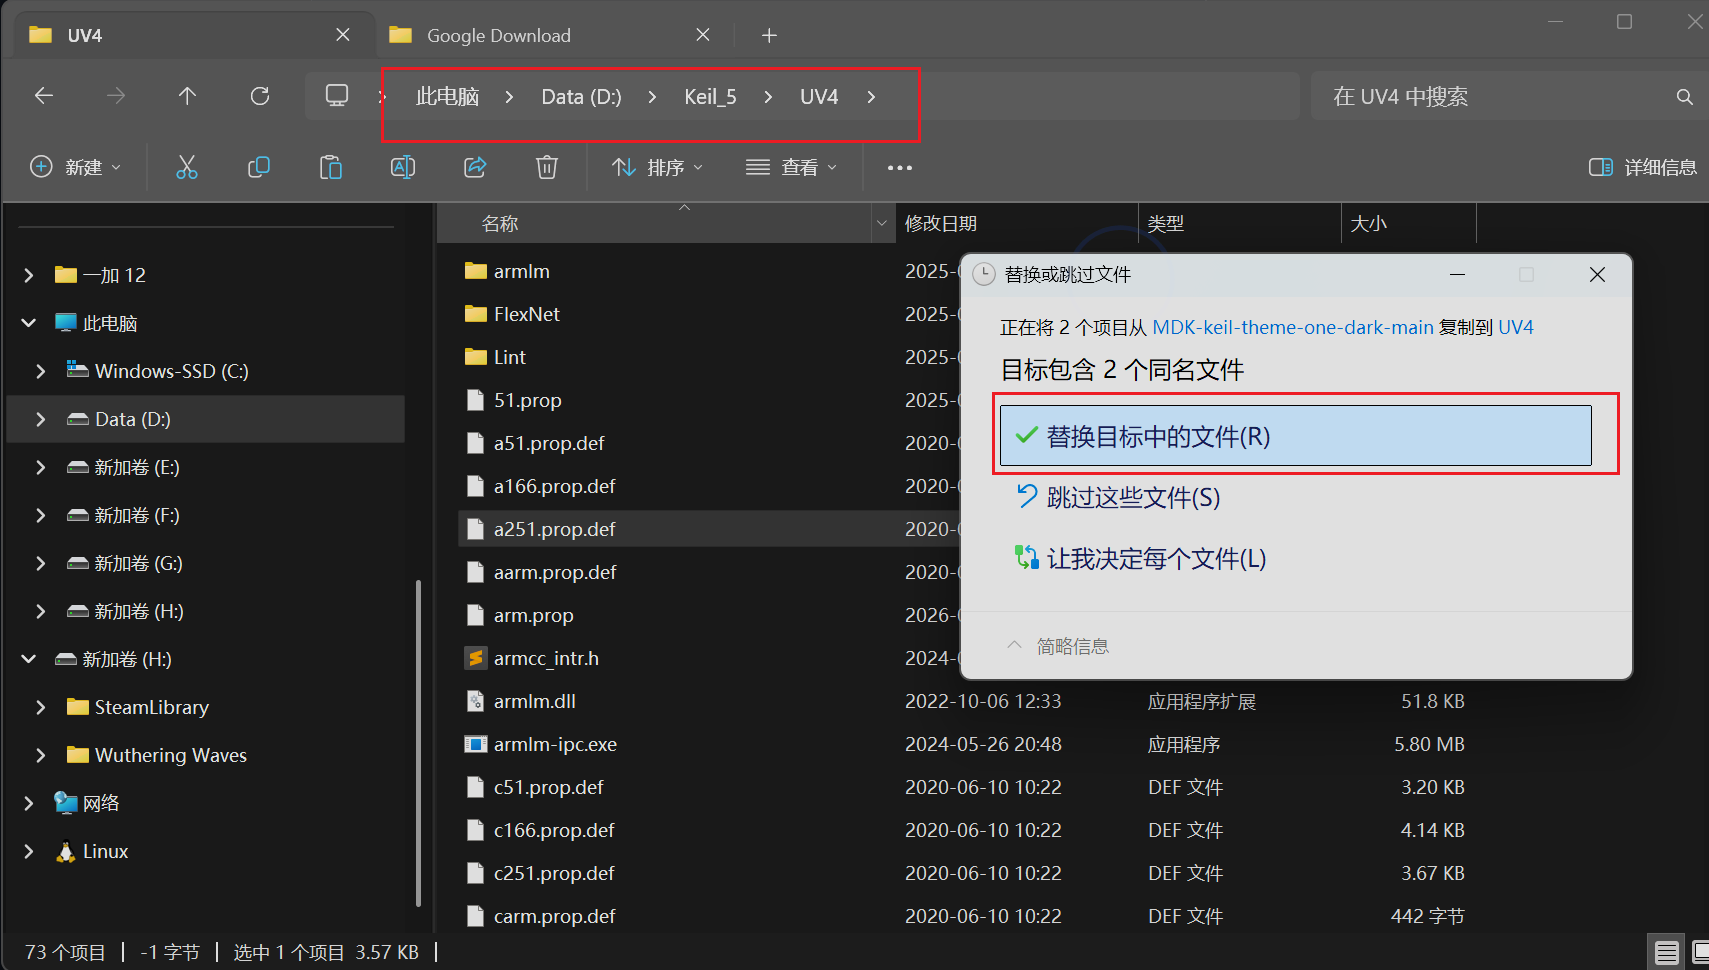Image resolution: width=1709 pixels, height=970 pixels.
Task: Click the FlexNet folder icon
Action: coord(476,314)
